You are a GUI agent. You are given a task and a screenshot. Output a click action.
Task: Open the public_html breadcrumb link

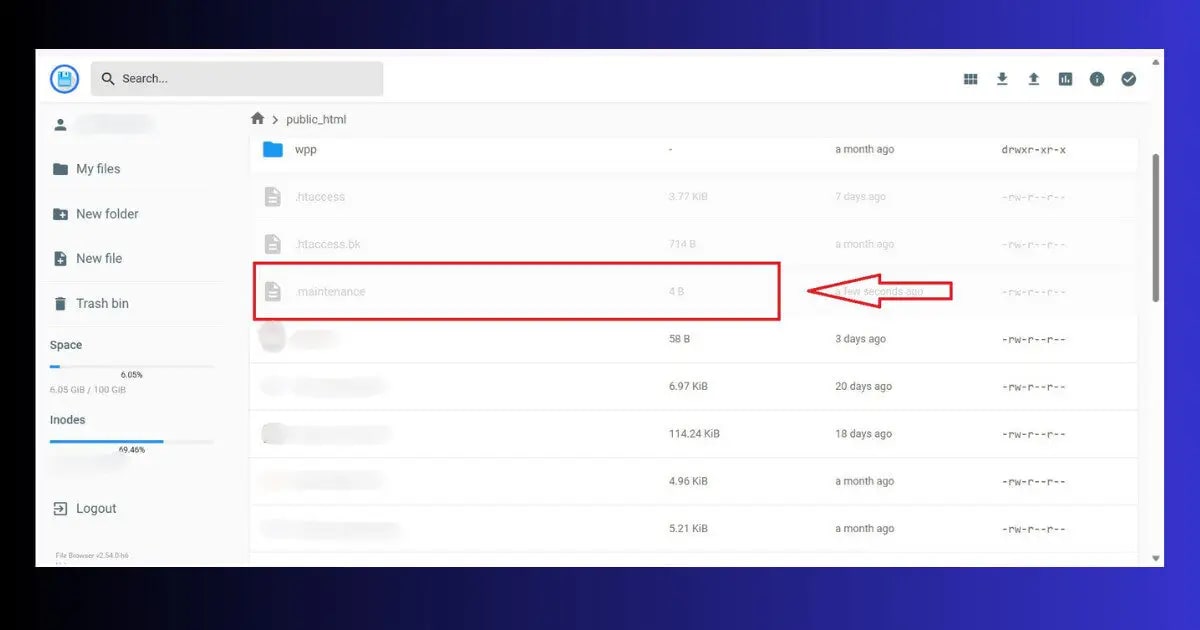point(316,118)
